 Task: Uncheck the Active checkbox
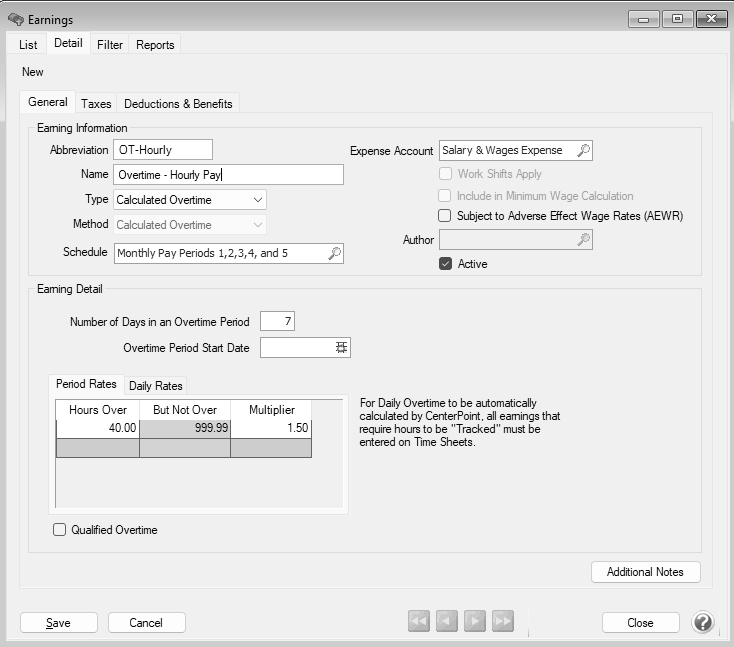445,264
